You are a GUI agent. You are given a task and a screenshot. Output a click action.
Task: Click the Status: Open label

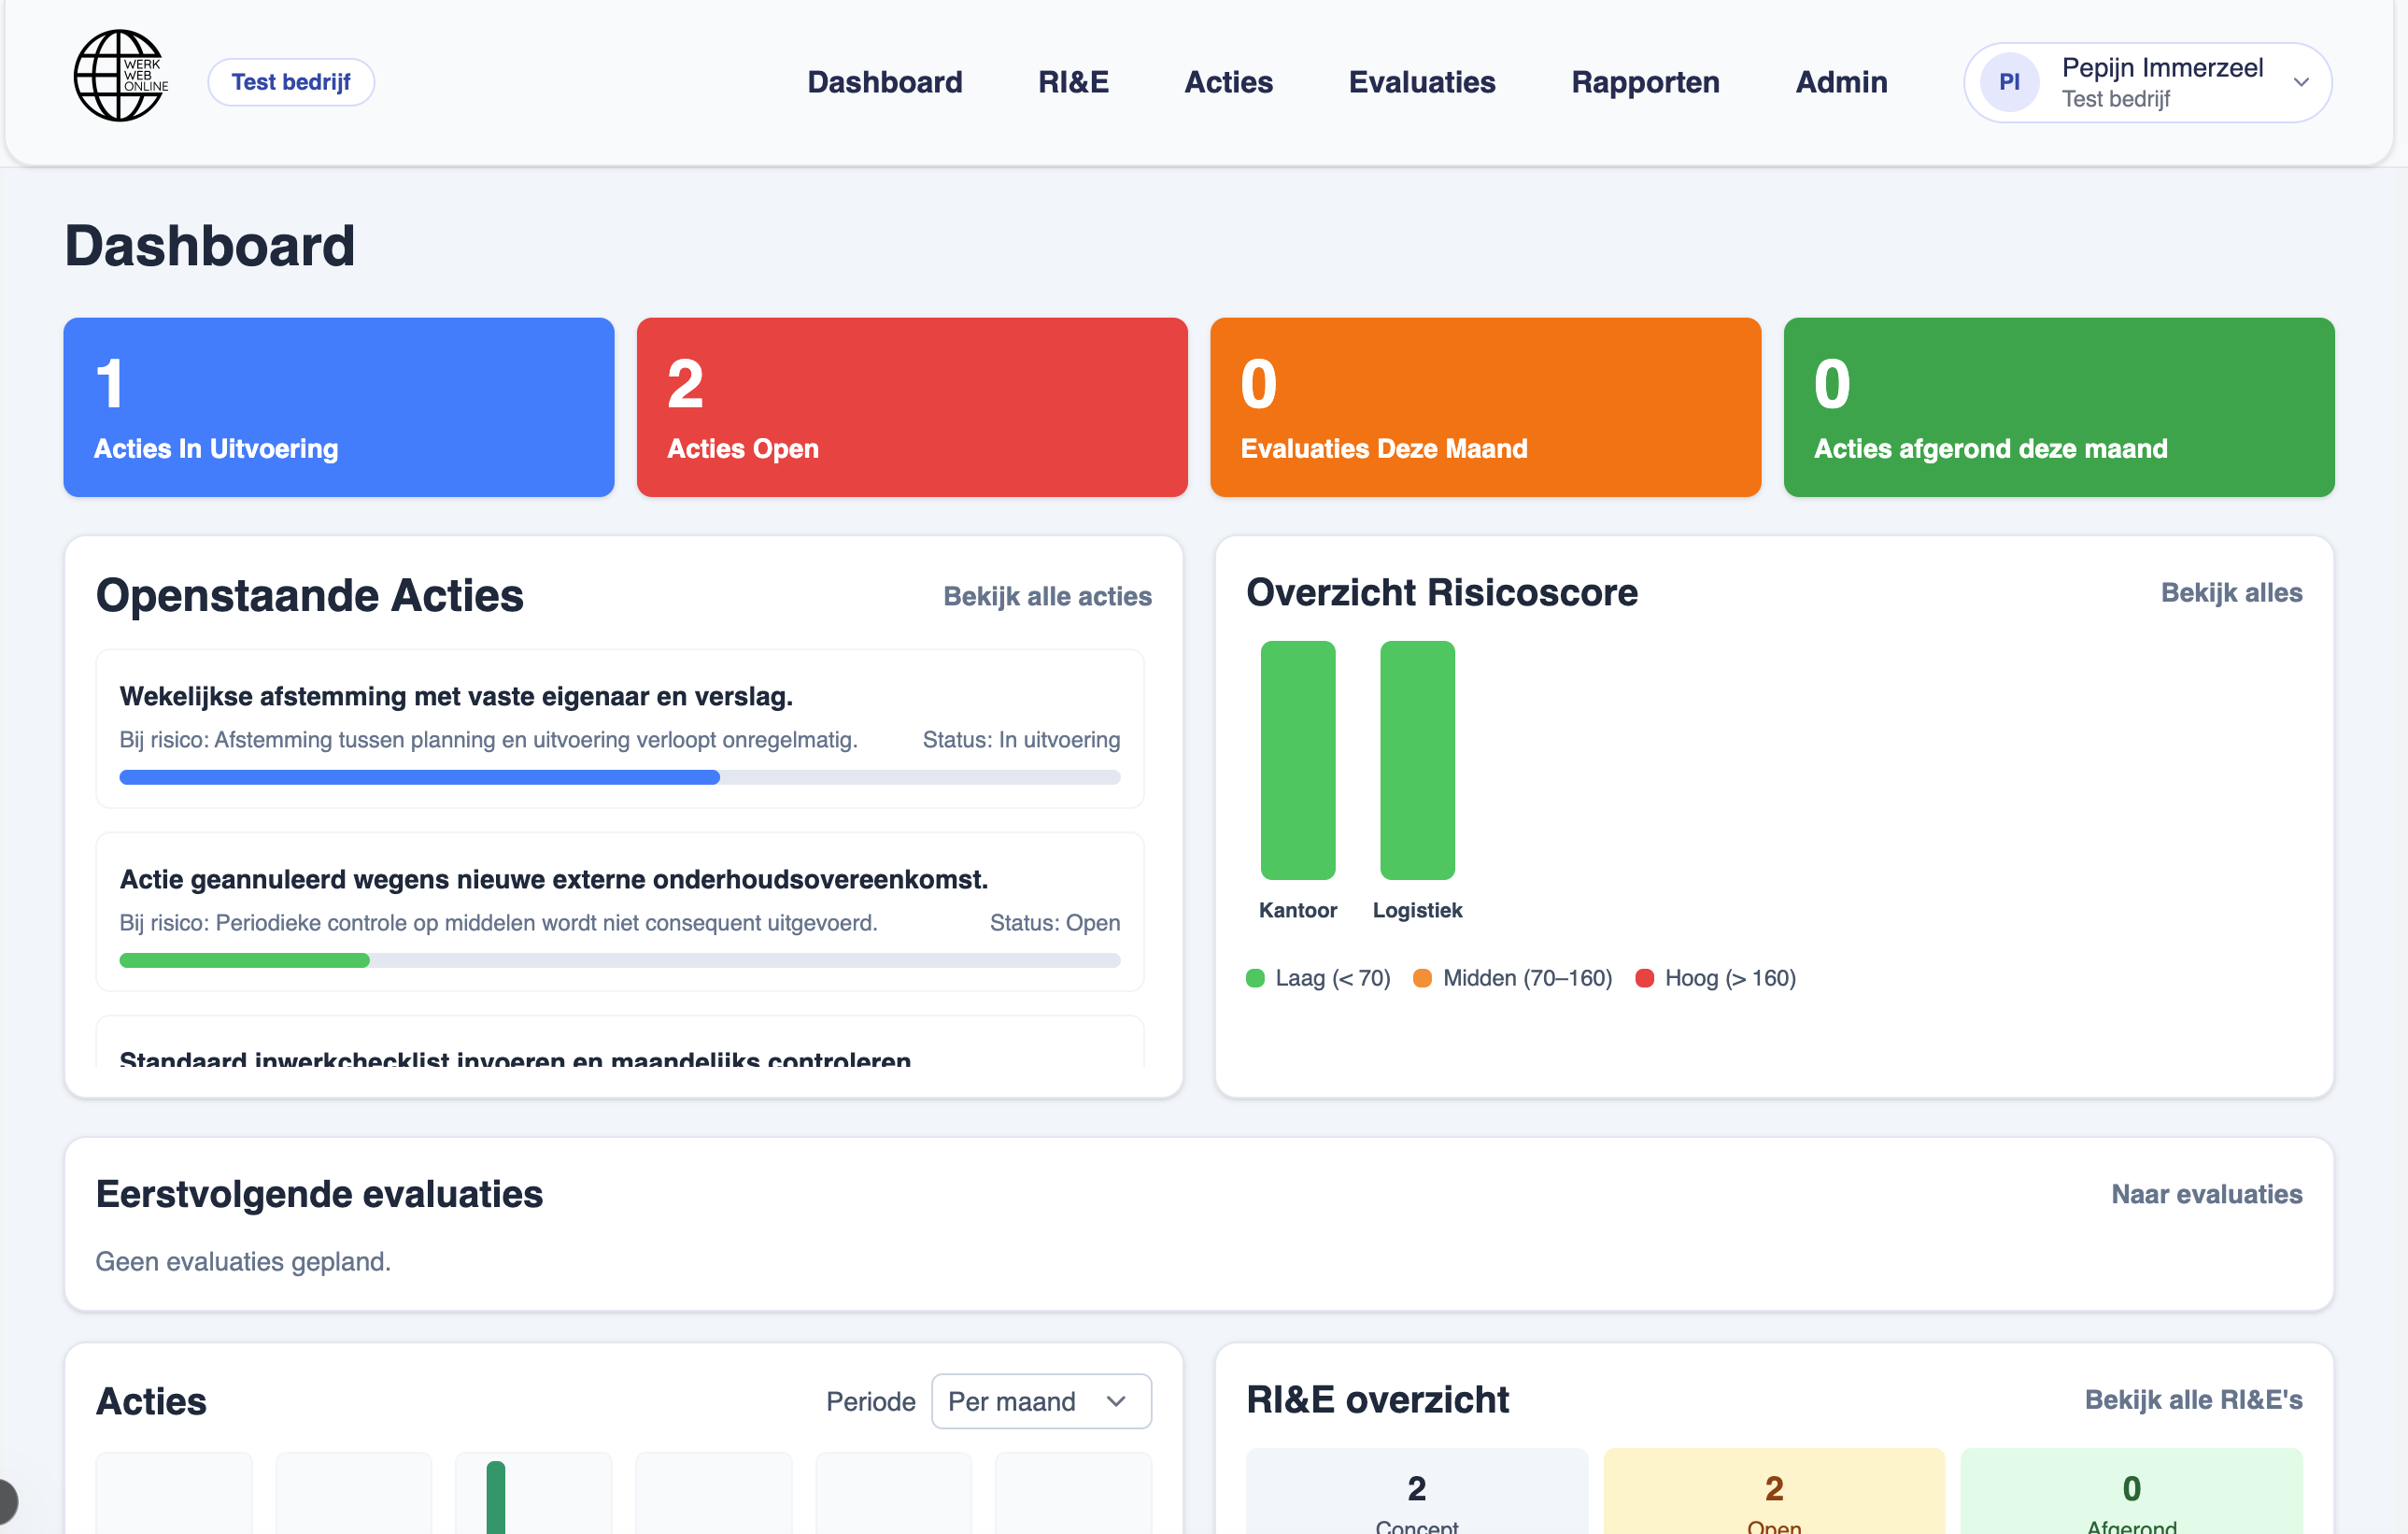click(x=1055, y=923)
